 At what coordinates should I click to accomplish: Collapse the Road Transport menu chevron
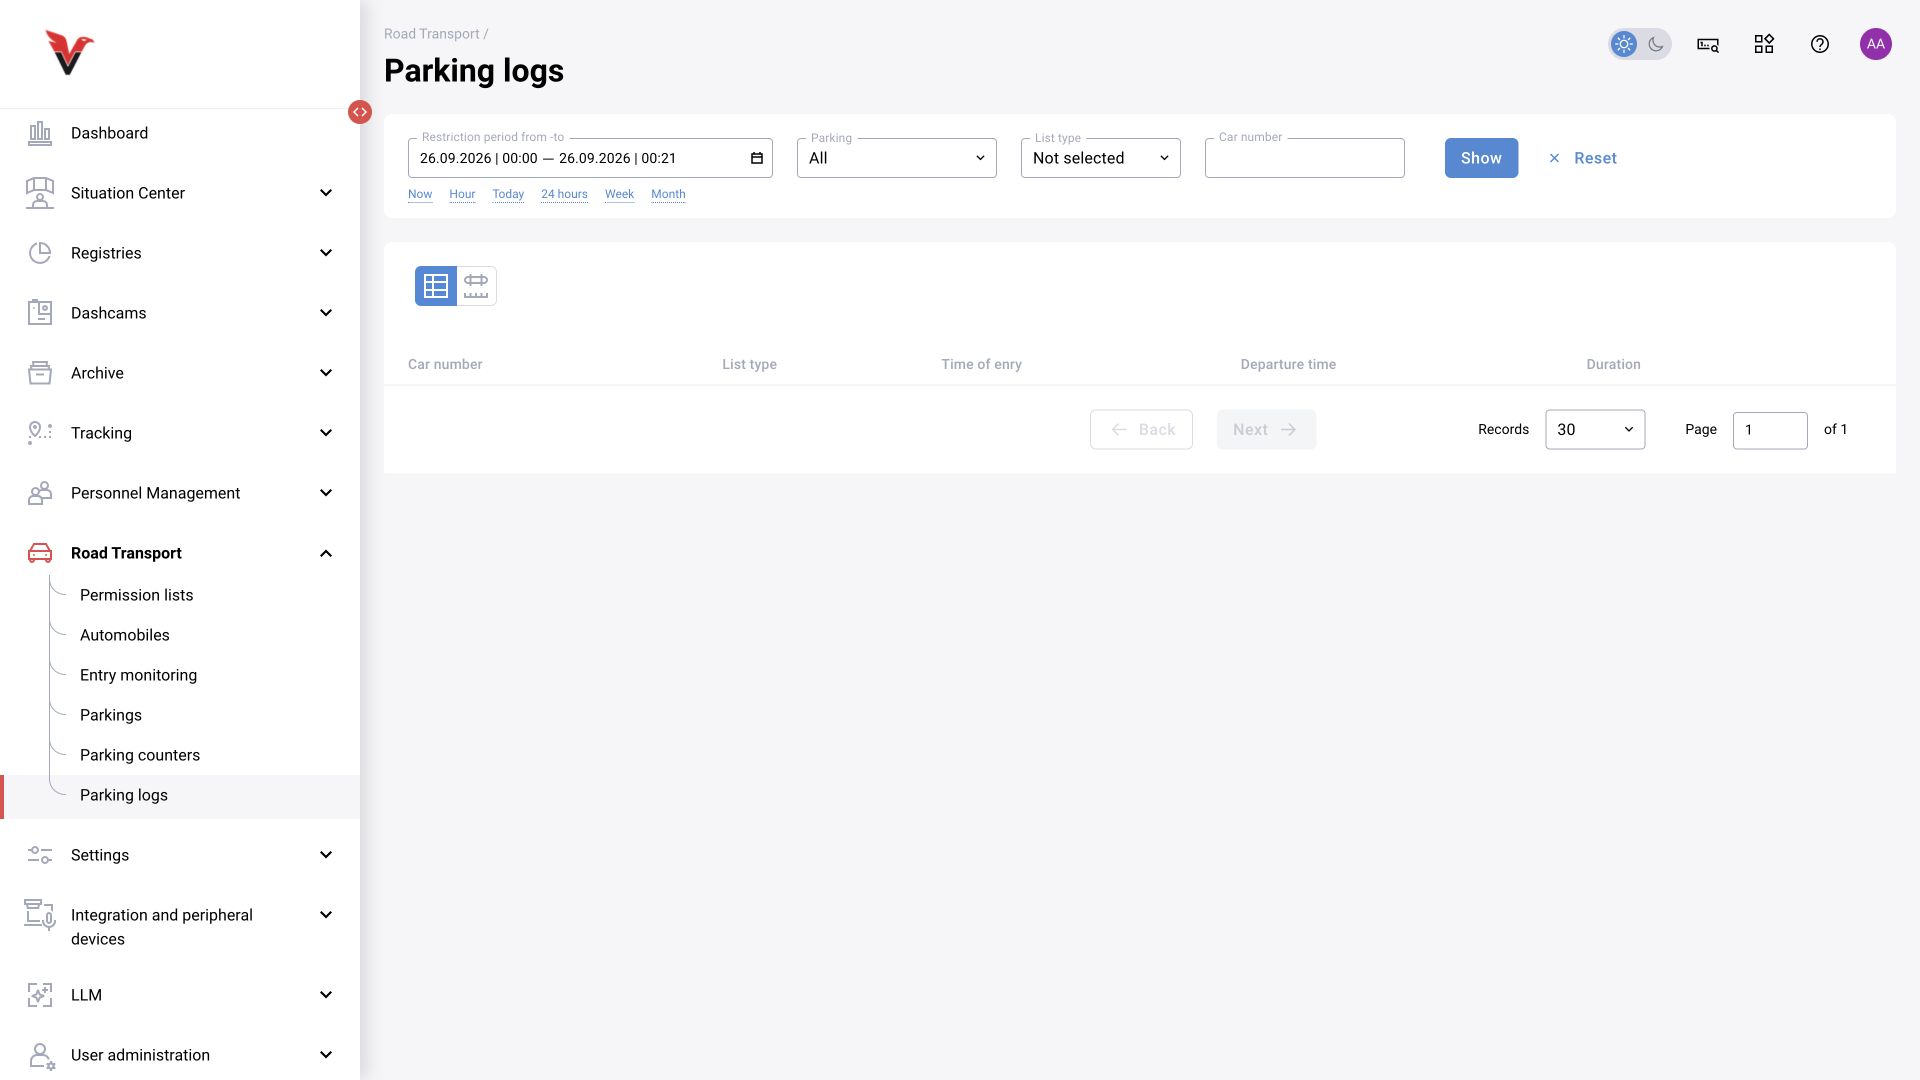(x=326, y=553)
